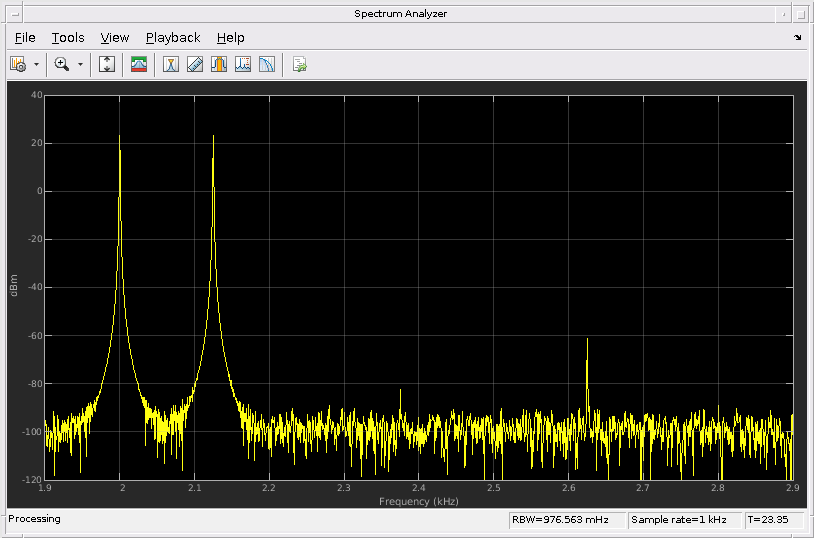This screenshot has height=538, width=814.
Task: Open the Spectrum Settings panel
Action: click(x=18, y=65)
